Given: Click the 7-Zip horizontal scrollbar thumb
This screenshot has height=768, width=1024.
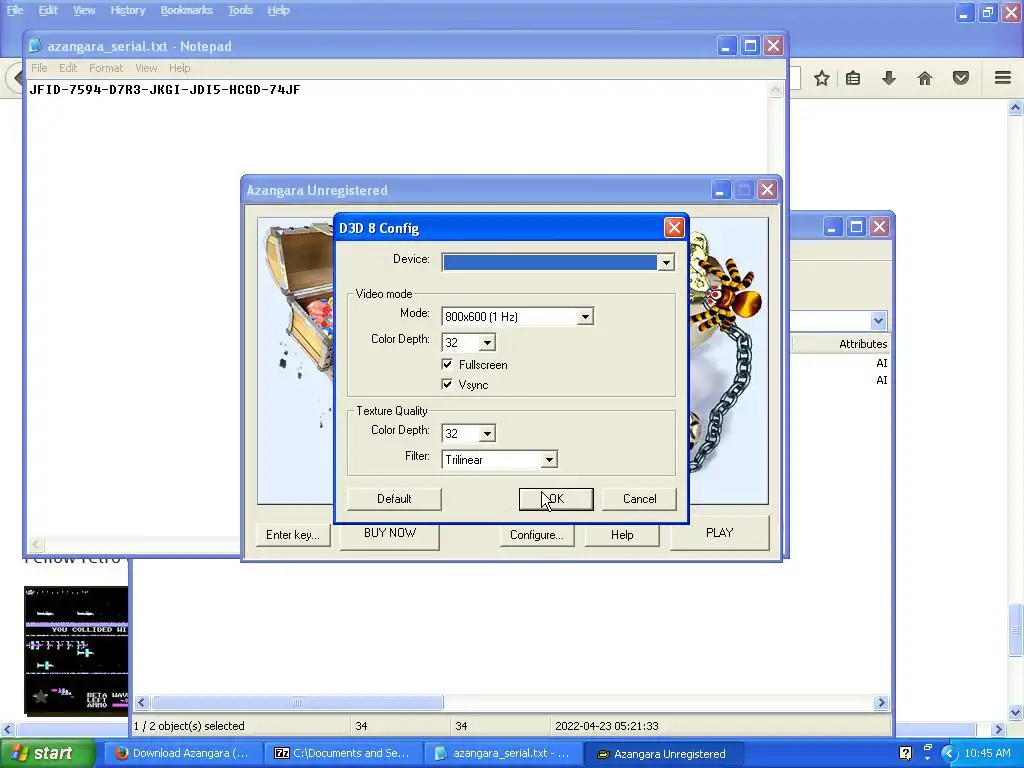Looking at the screenshot, I should pos(297,703).
